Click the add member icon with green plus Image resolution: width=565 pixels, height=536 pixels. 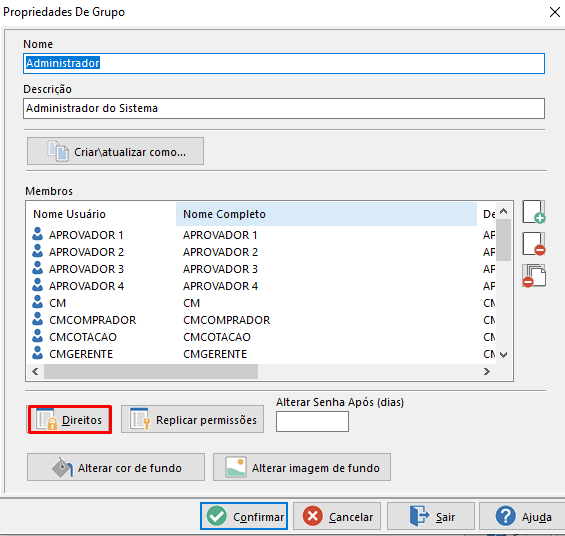(x=534, y=212)
